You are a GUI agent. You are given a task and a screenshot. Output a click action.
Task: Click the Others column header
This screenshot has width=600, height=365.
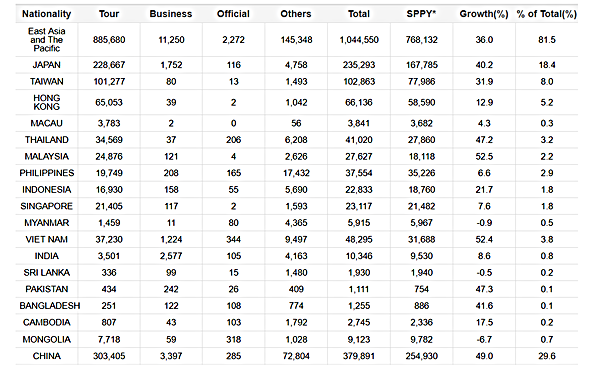pyautogui.click(x=296, y=14)
